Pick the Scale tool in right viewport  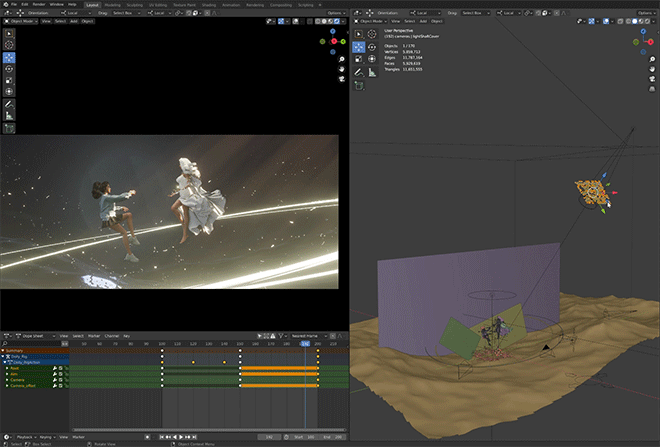coord(359,59)
